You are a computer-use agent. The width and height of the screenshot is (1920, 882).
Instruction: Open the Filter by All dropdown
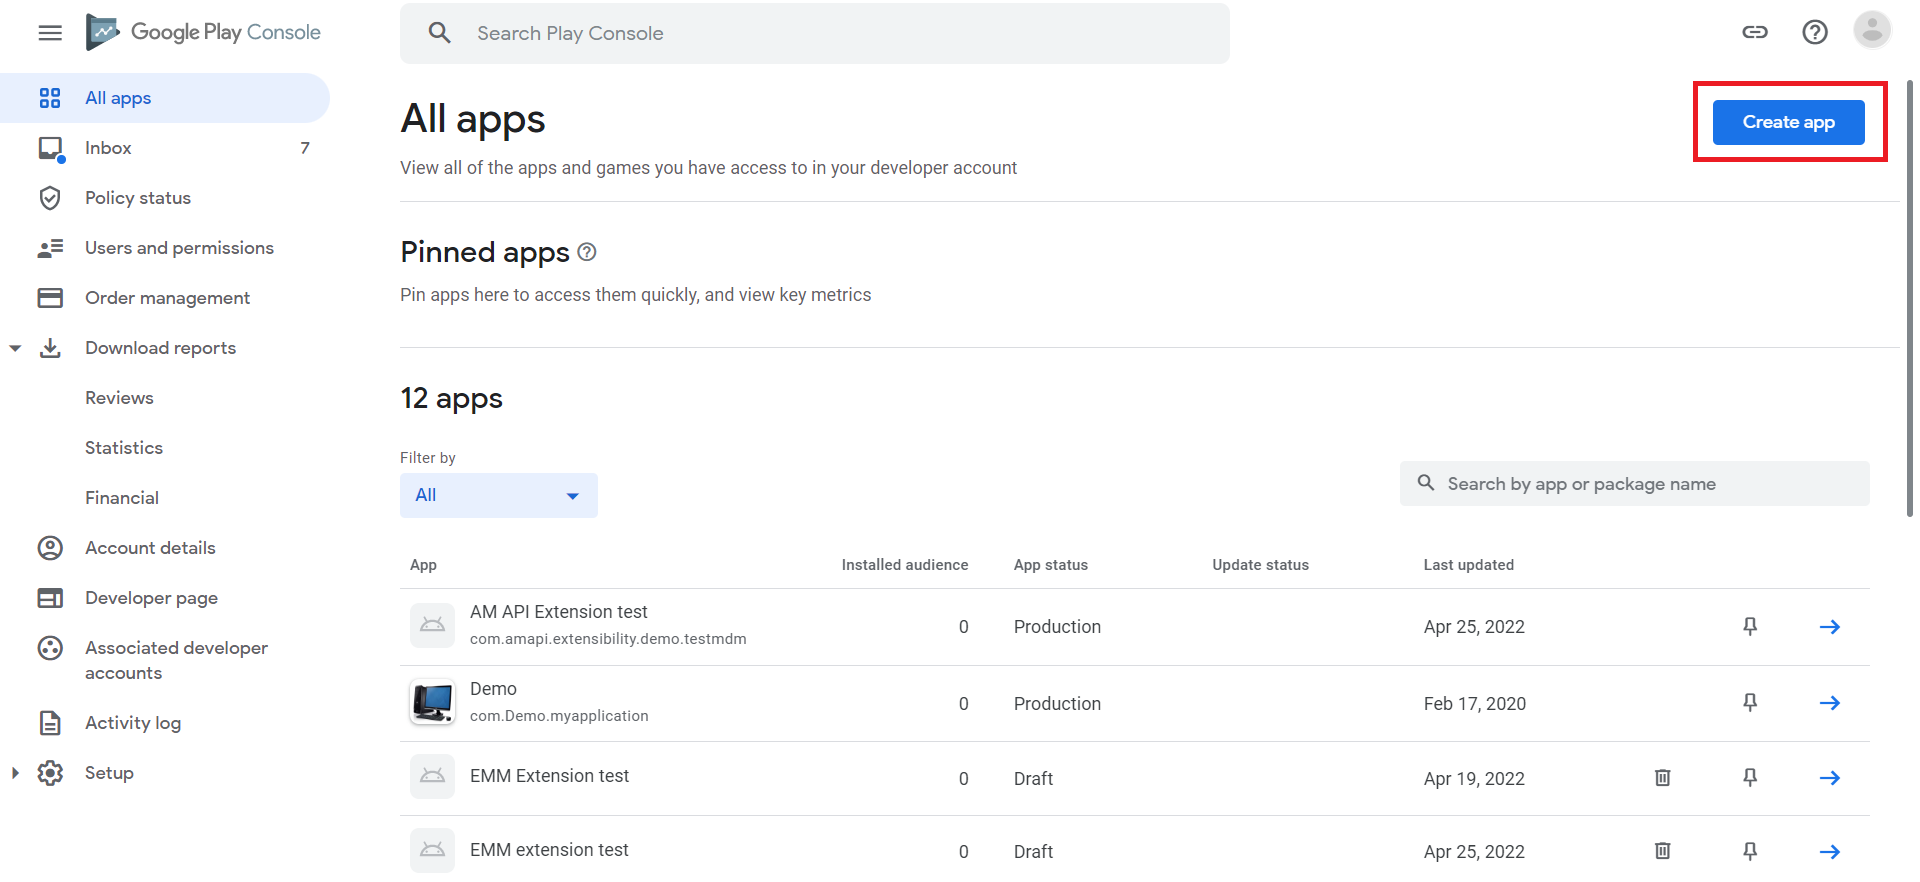click(x=498, y=495)
